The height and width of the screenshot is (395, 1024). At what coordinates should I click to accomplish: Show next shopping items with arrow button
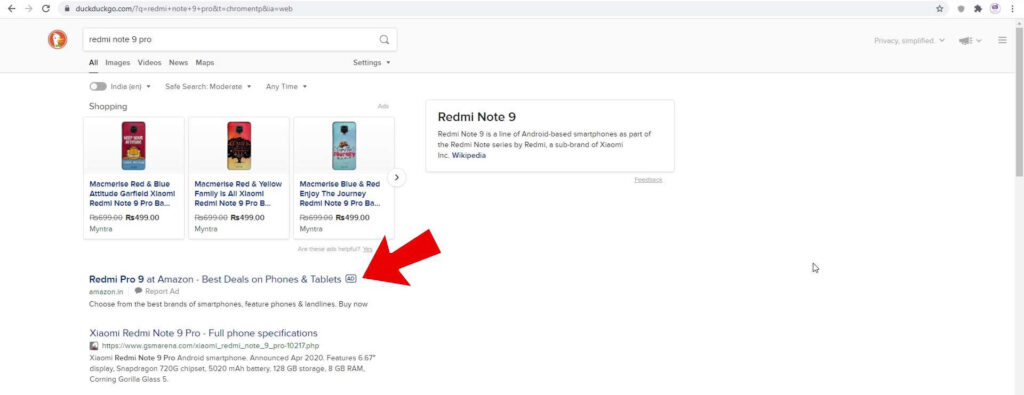(x=397, y=177)
